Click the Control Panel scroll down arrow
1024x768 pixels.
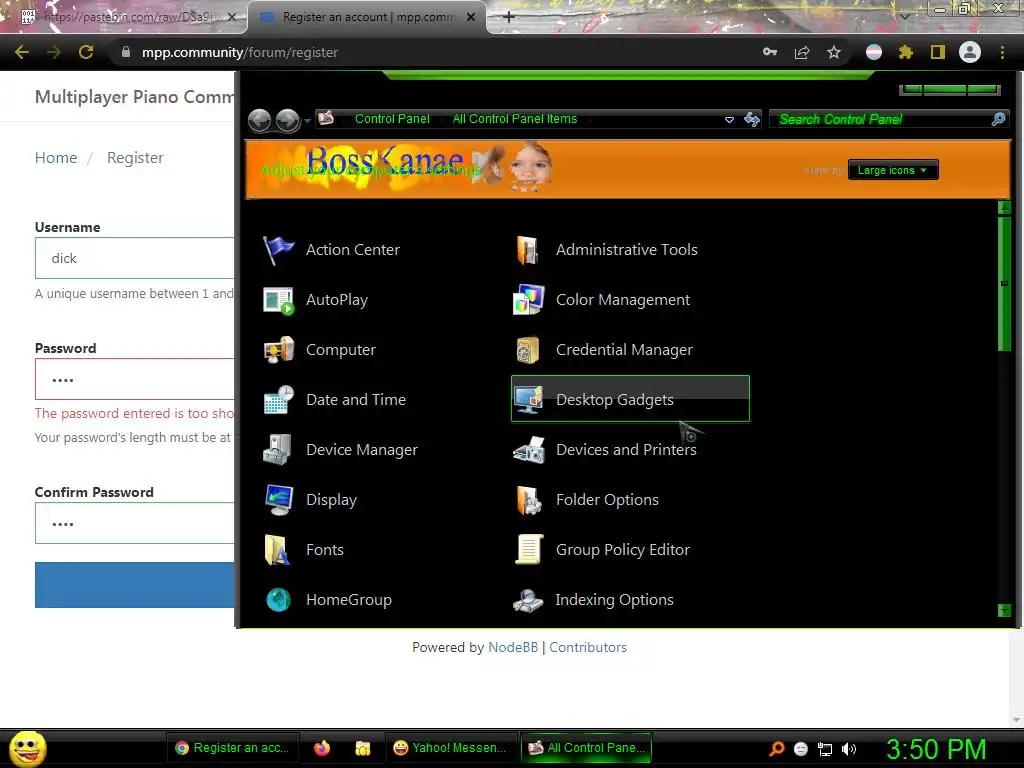(1004, 611)
